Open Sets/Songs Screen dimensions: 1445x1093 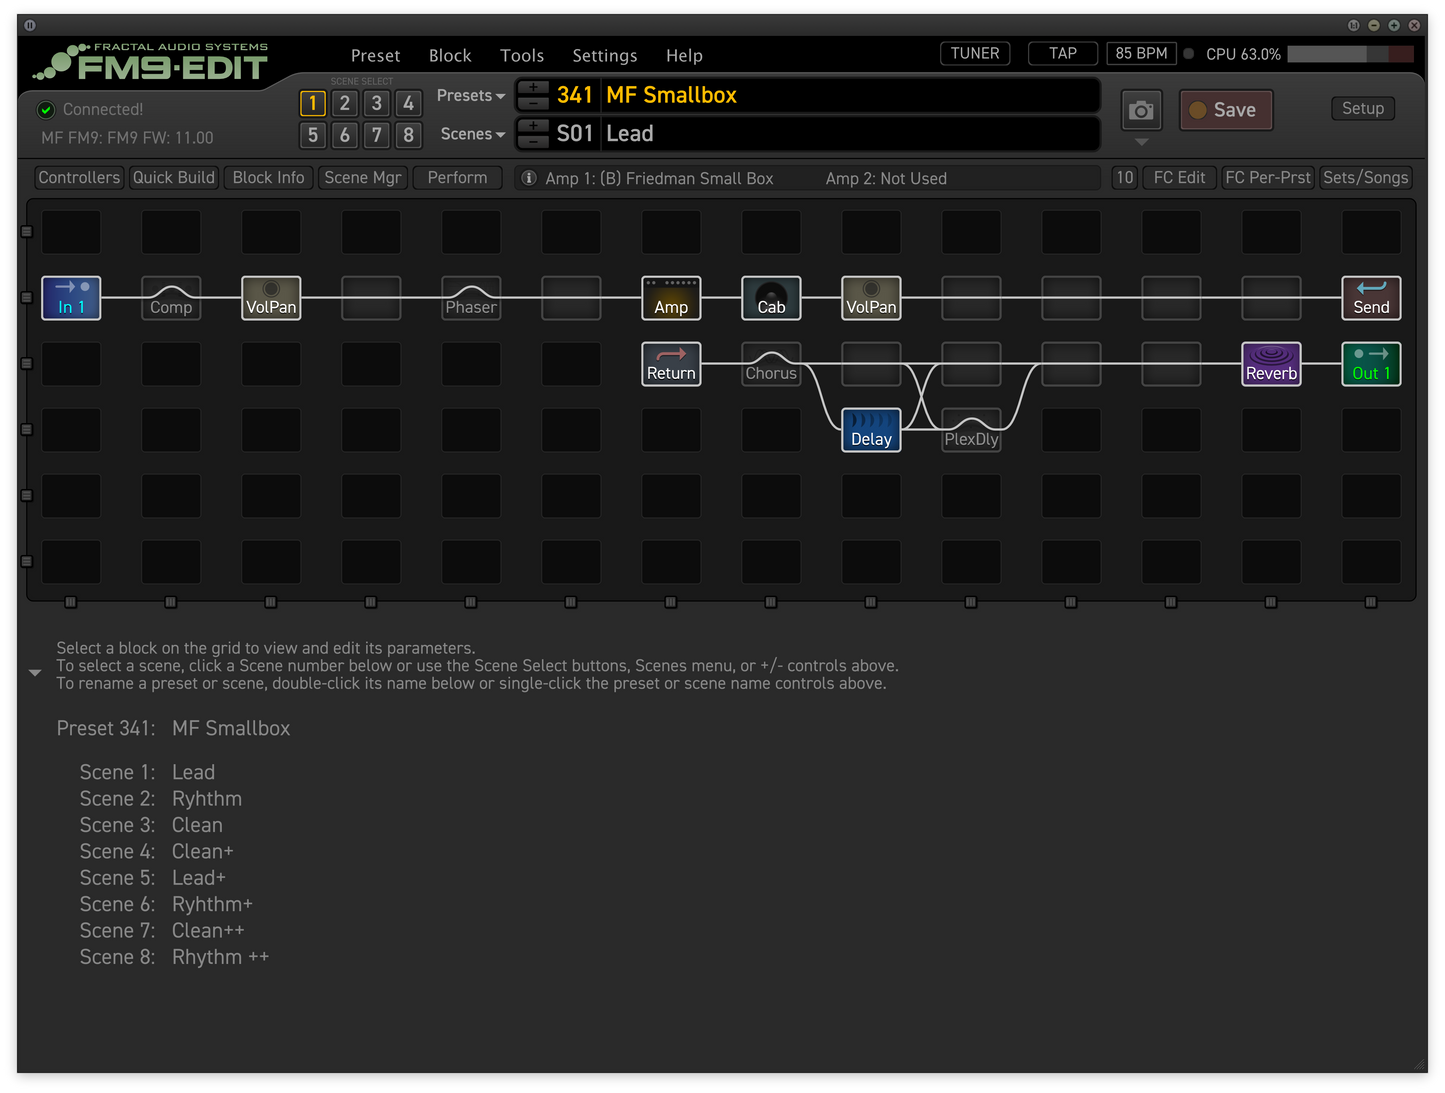click(x=1366, y=178)
